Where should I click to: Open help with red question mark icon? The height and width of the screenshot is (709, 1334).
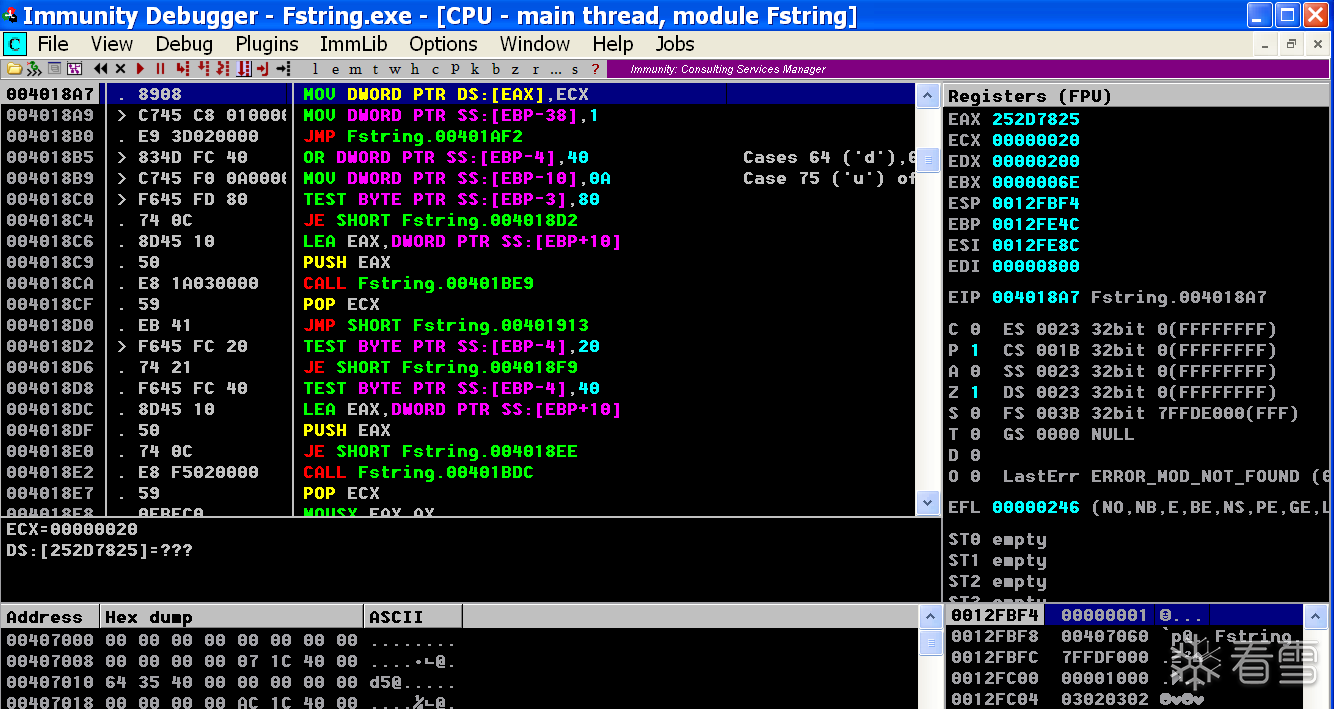(595, 69)
